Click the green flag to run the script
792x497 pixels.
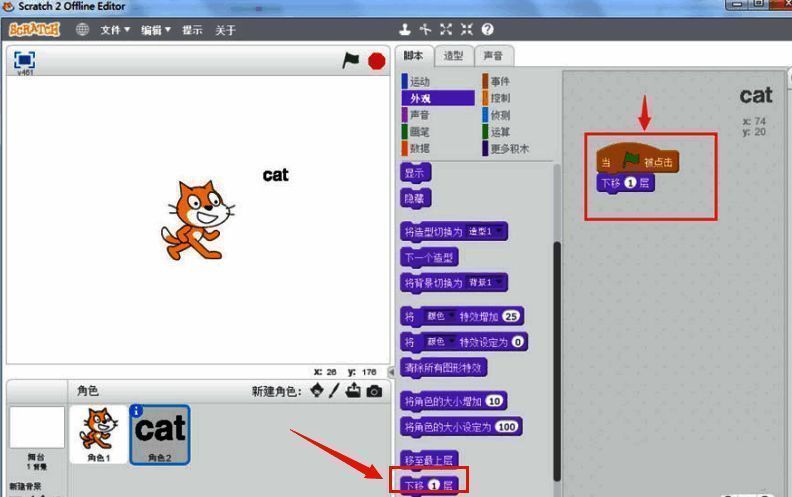pos(351,61)
